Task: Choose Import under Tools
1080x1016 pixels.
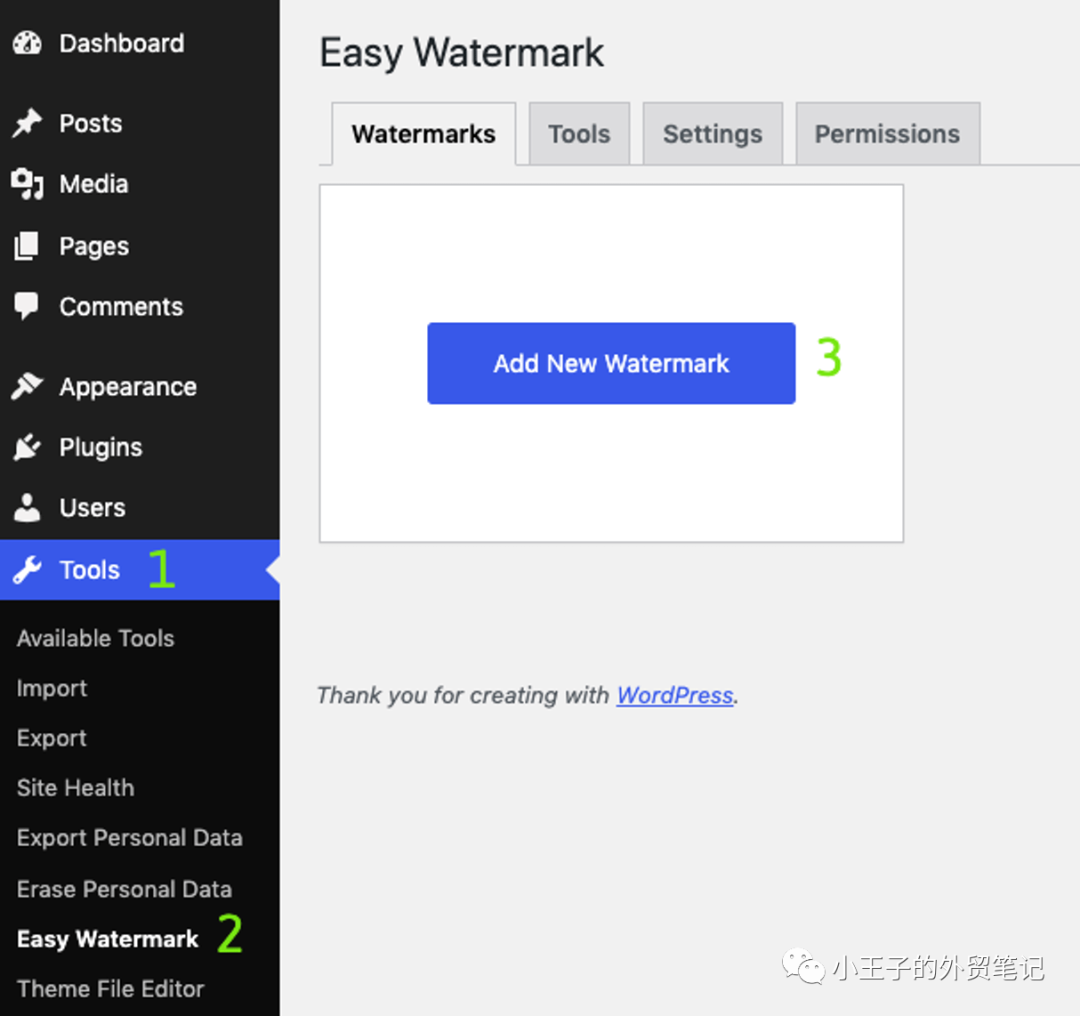Action: (x=52, y=688)
